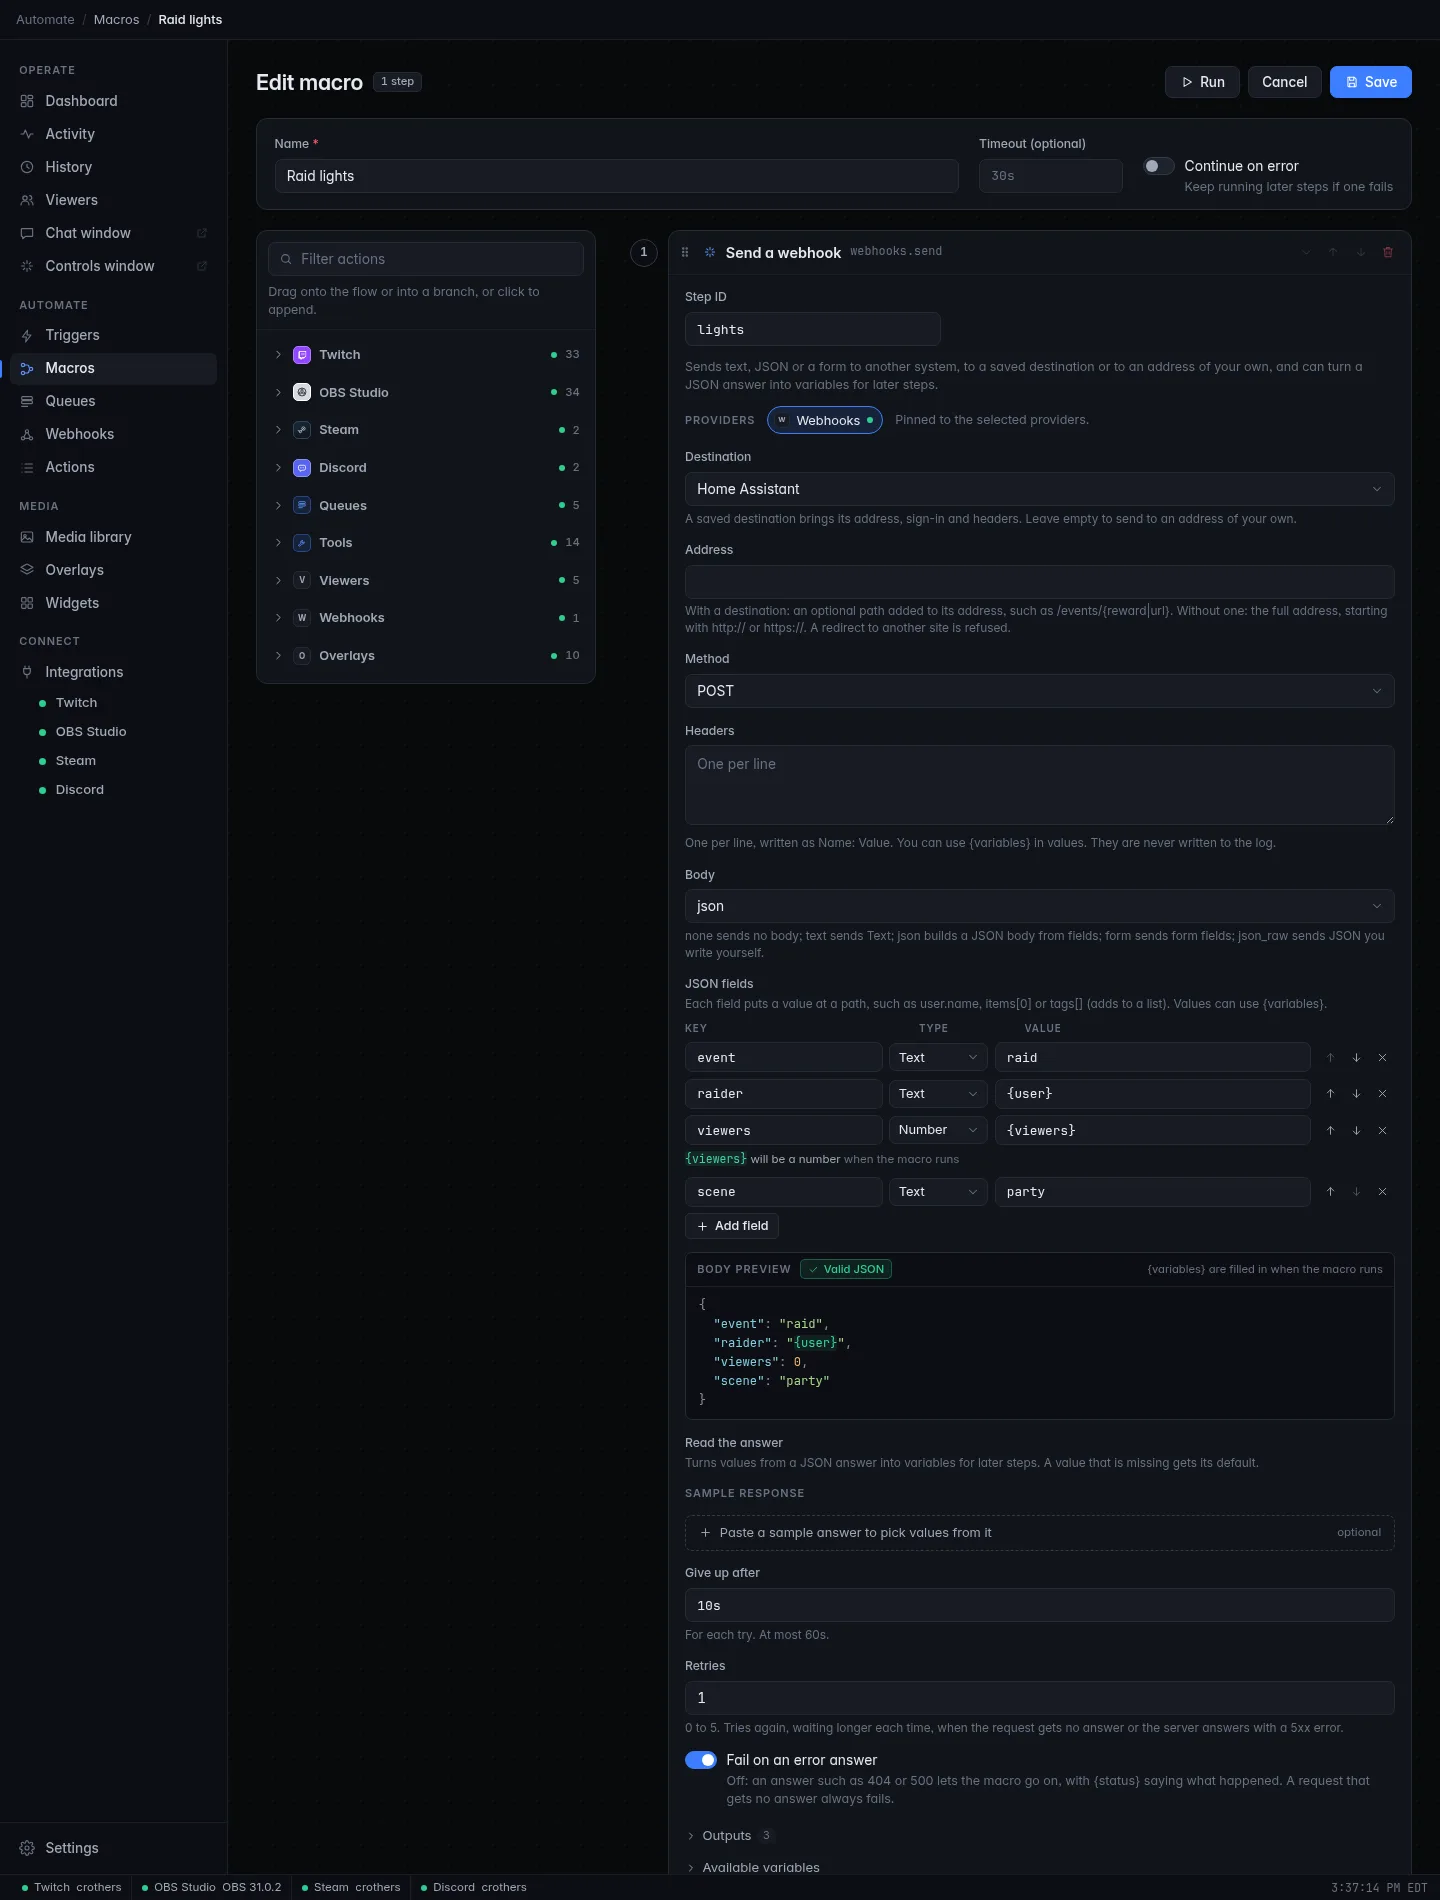Click the Media library sidebar icon
The image size is (1440, 1900).
27,537
